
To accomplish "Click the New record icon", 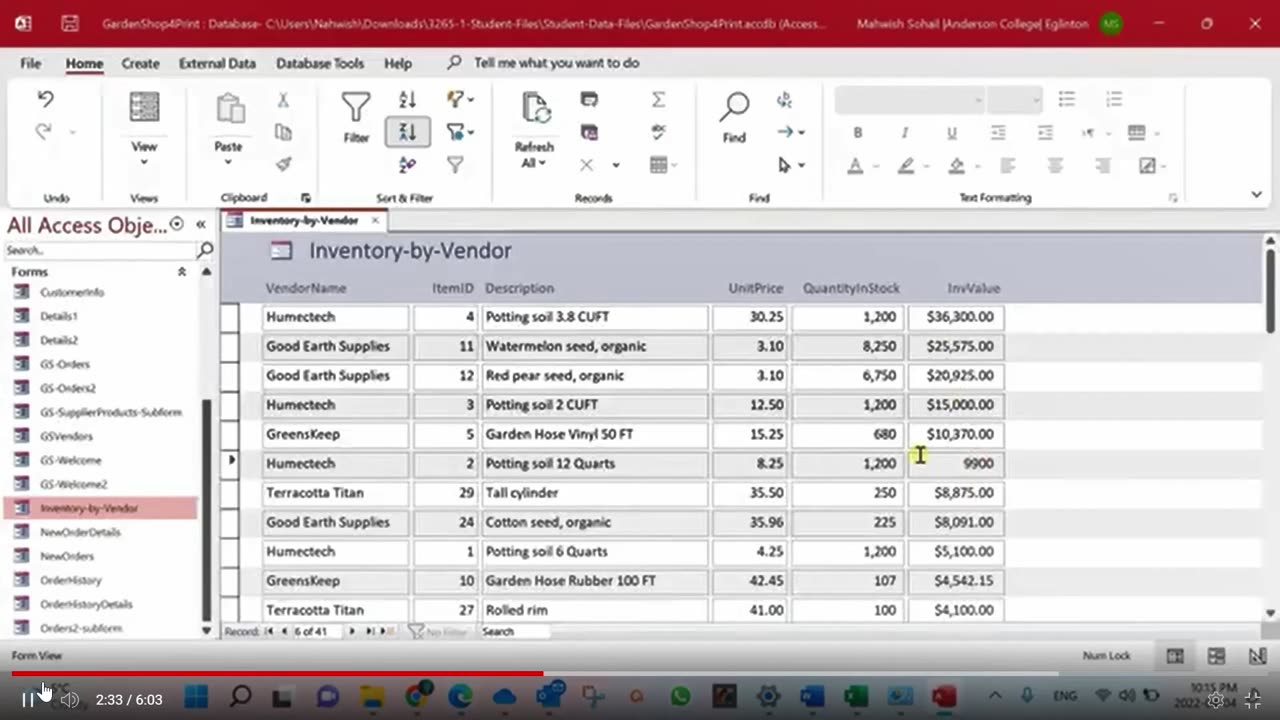I will (589, 99).
